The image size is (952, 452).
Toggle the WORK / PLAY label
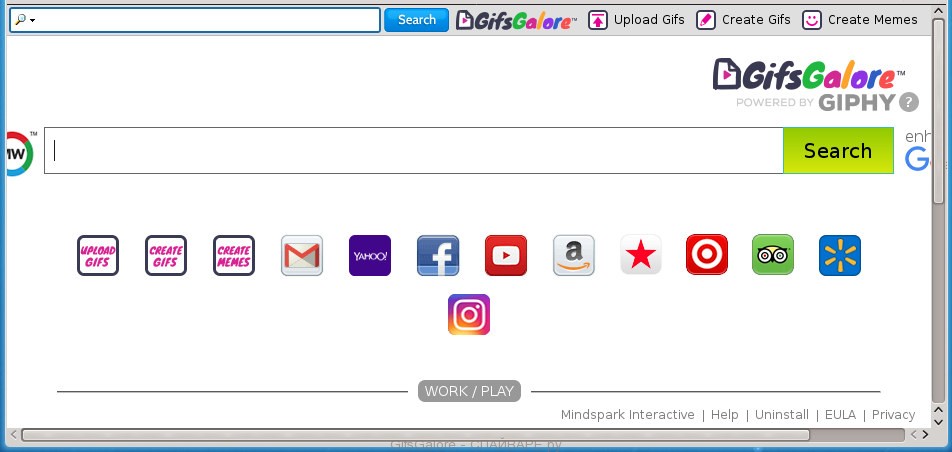469,391
